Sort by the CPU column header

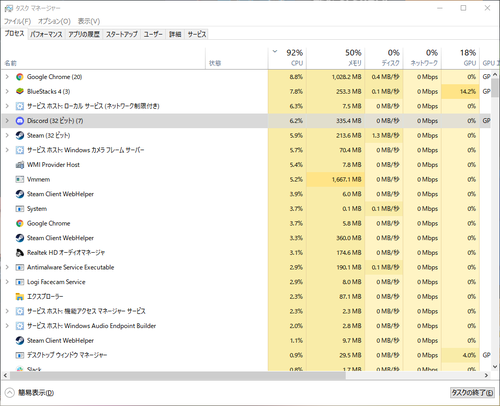point(287,58)
